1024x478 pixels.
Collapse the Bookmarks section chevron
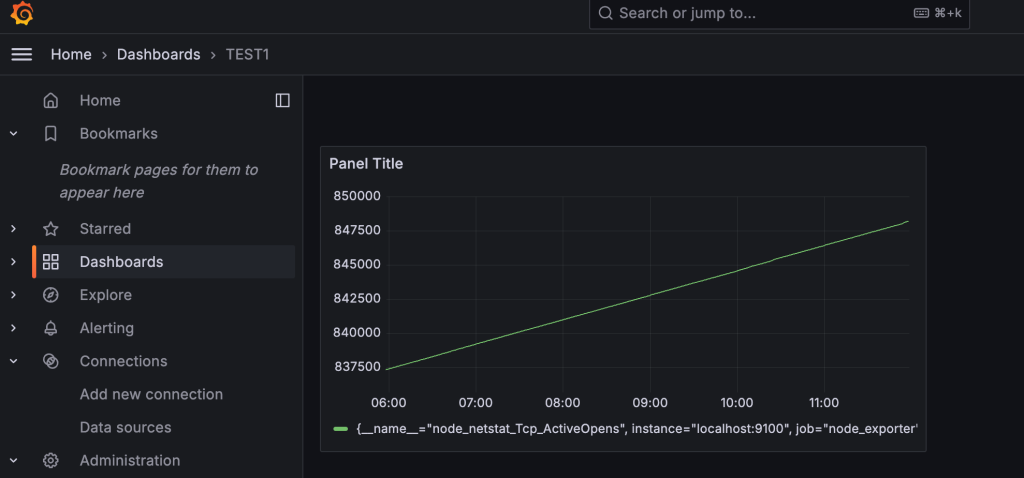pos(13,134)
